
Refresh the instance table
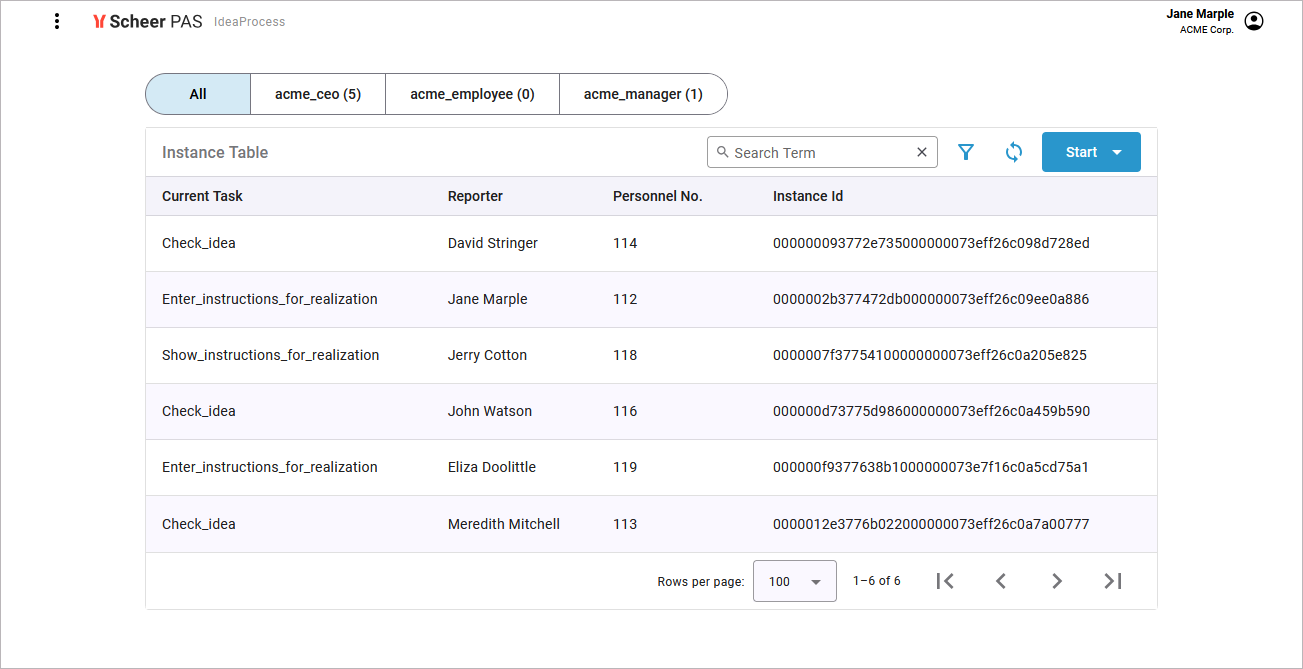click(1013, 152)
